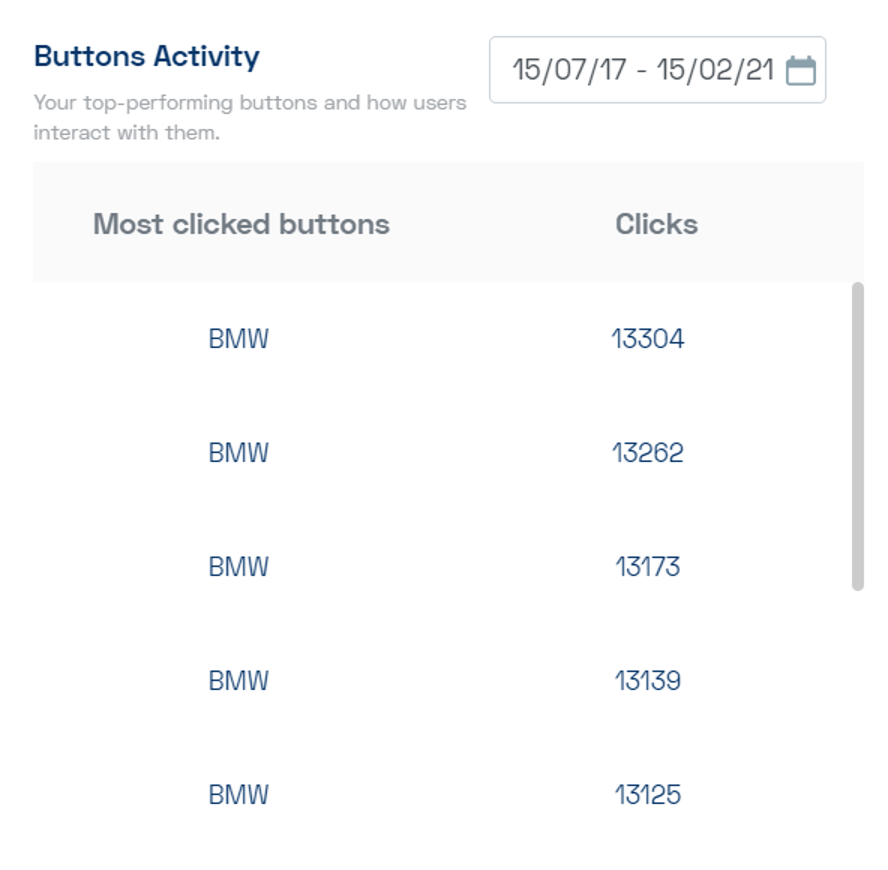Image resolution: width=888 pixels, height=870 pixels.
Task: Click the top-performing buttons description text
Action: [250, 117]
